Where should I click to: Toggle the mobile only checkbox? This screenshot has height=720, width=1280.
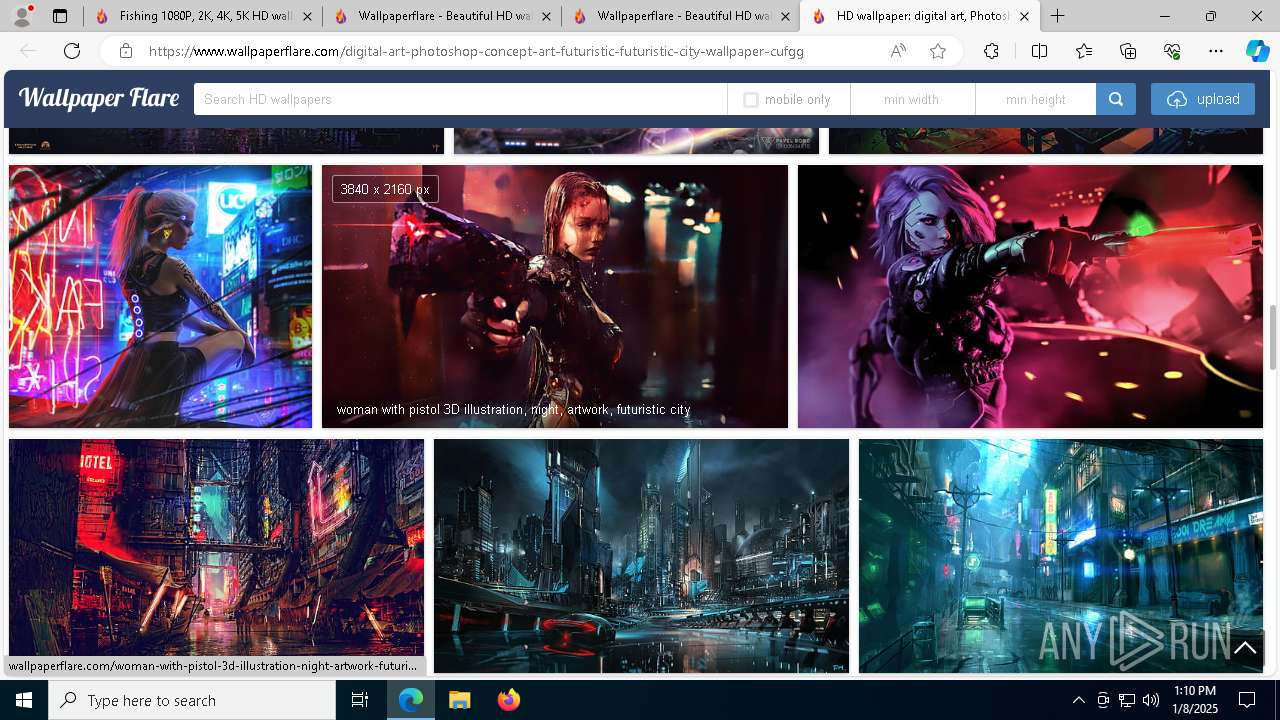[x=751, y=100]
